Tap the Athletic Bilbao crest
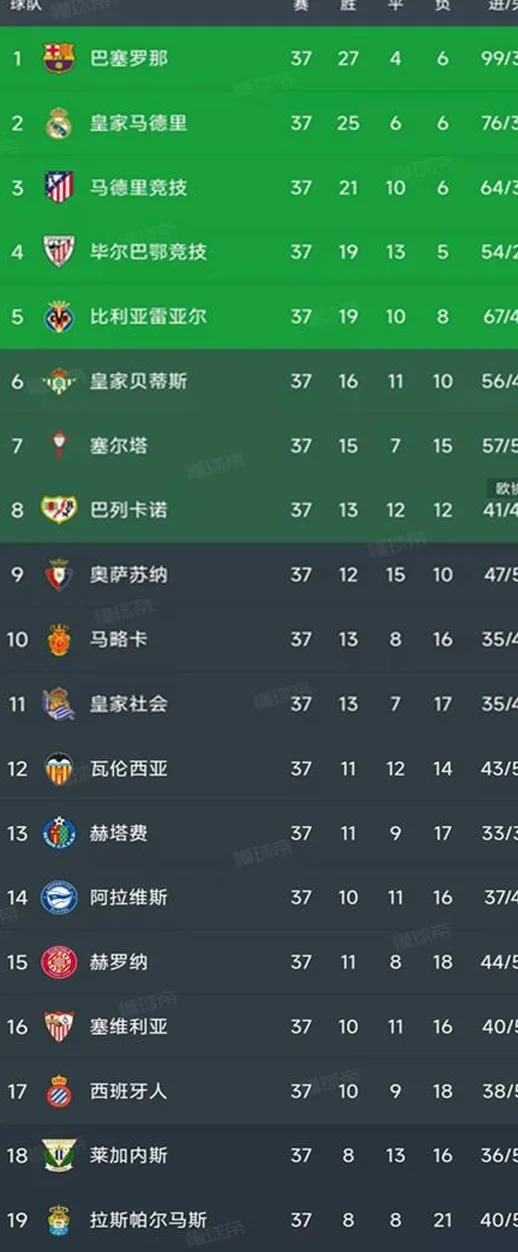Viewport: 518px width, 1252px height. click(59, 251)
